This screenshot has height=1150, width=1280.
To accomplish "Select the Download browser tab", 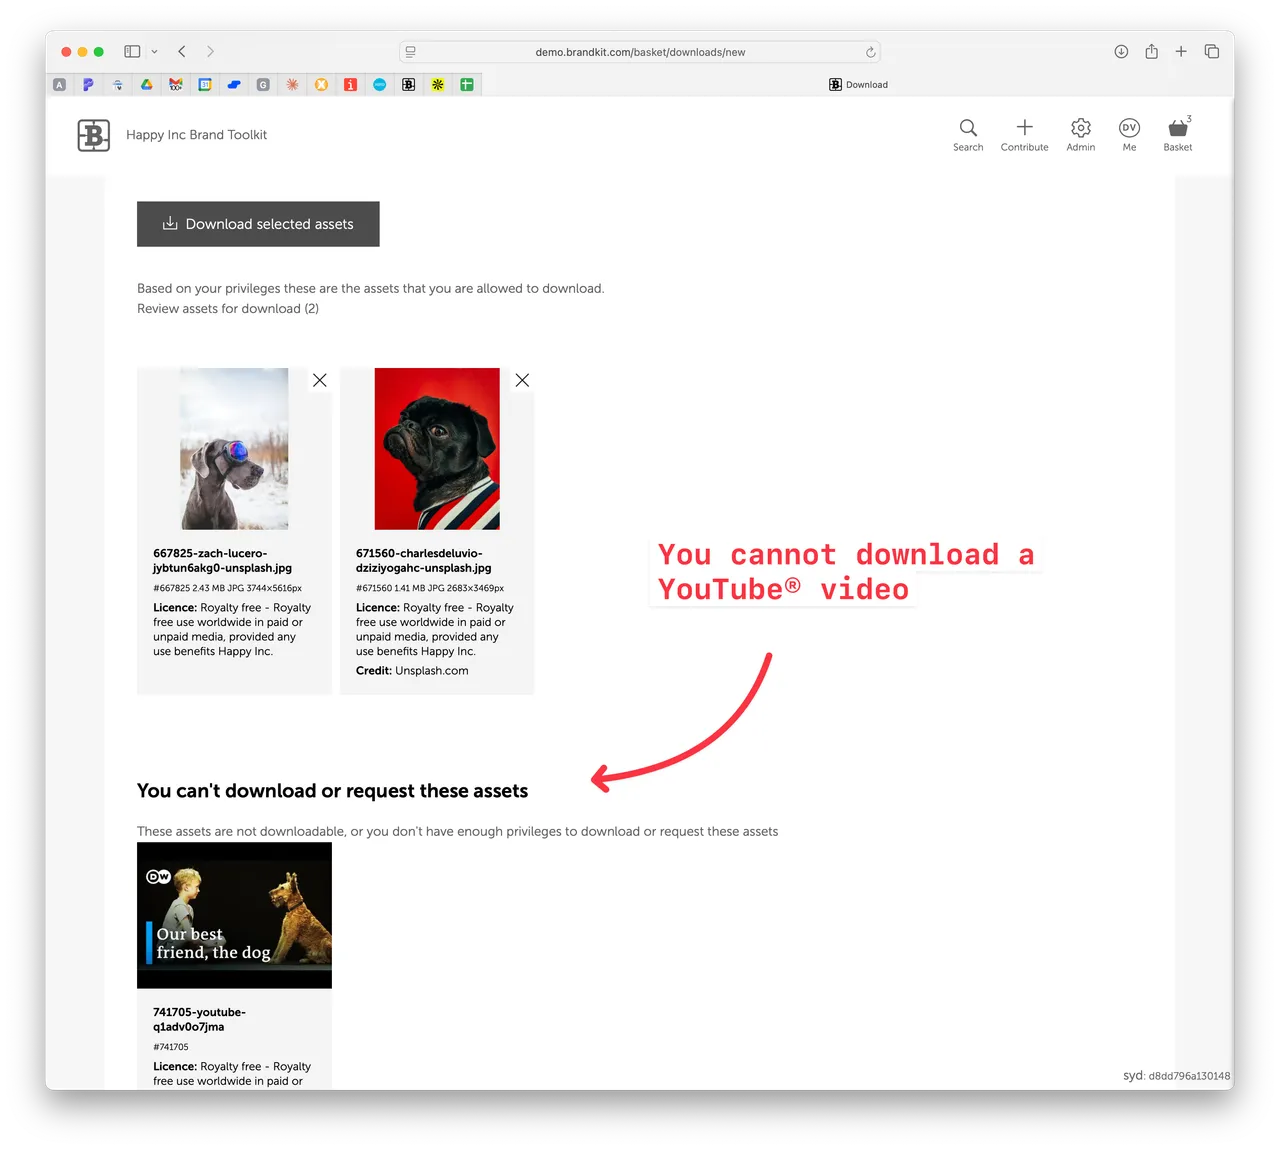I will 858,85.
